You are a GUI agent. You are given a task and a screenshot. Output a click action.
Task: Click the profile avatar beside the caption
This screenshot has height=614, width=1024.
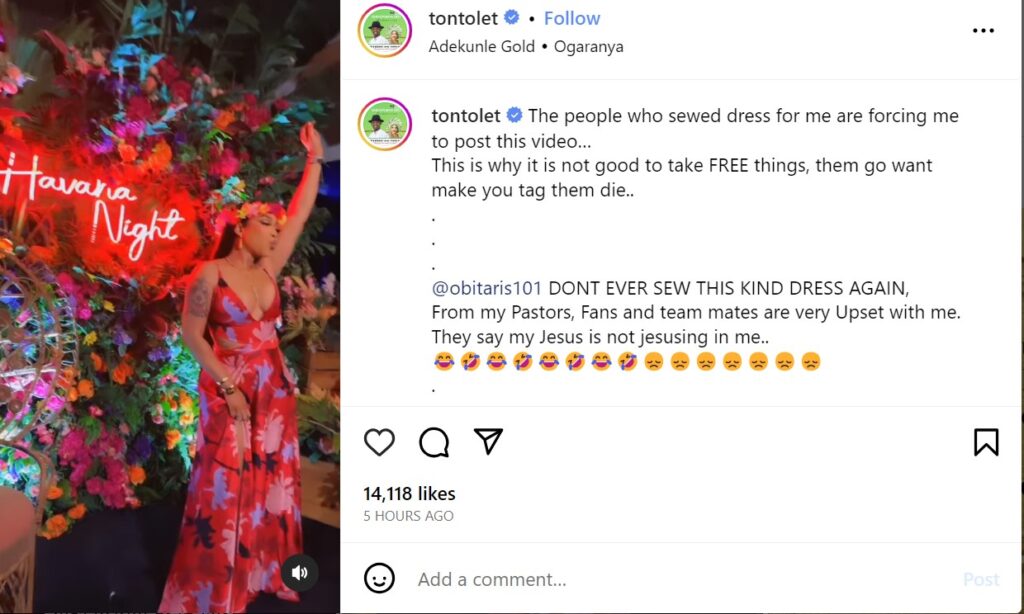384,125
